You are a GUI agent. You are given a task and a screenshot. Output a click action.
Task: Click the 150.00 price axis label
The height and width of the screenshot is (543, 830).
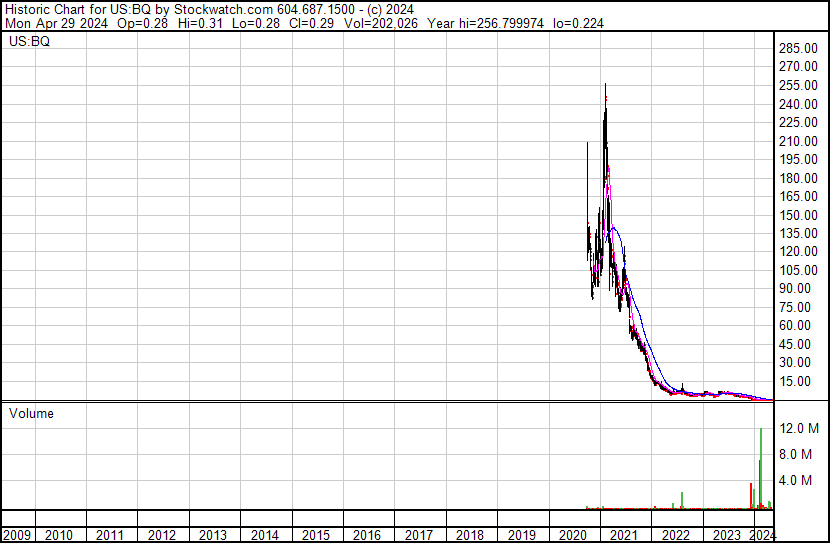(798, 215)
